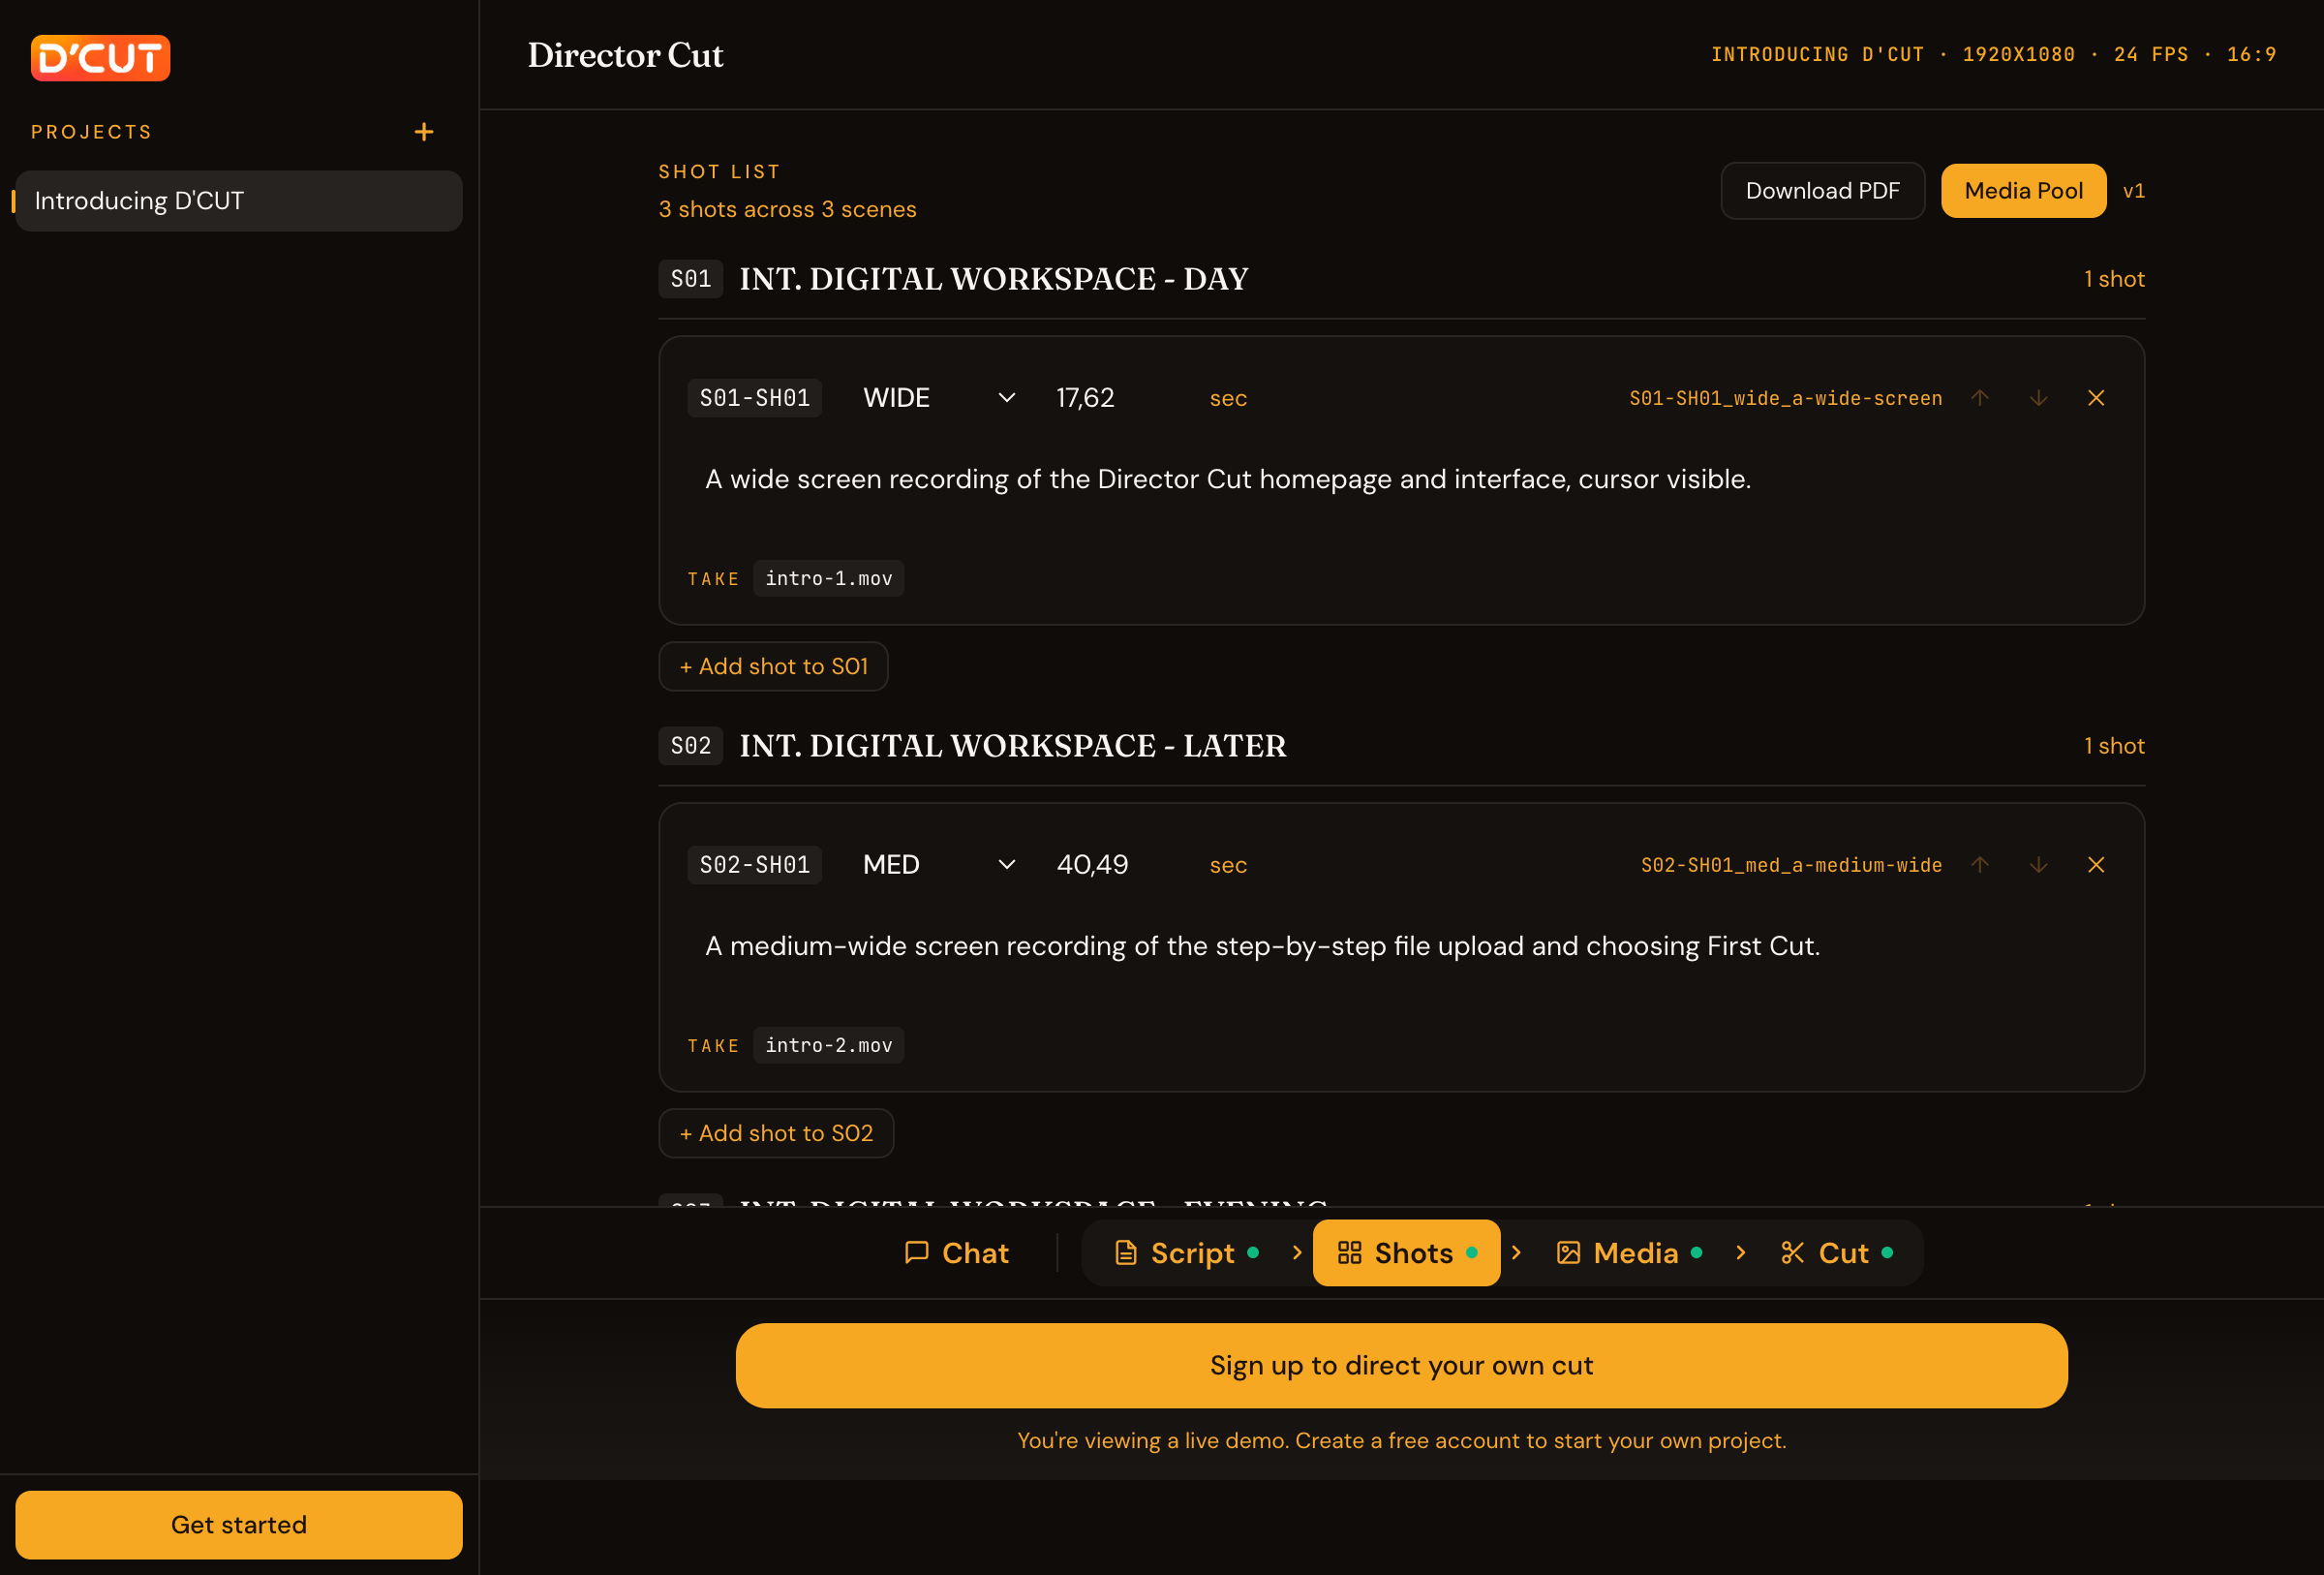Go to the Media tab
The width and height of the screenshot is (2324, 1575).
(x=1629, y=1253)
